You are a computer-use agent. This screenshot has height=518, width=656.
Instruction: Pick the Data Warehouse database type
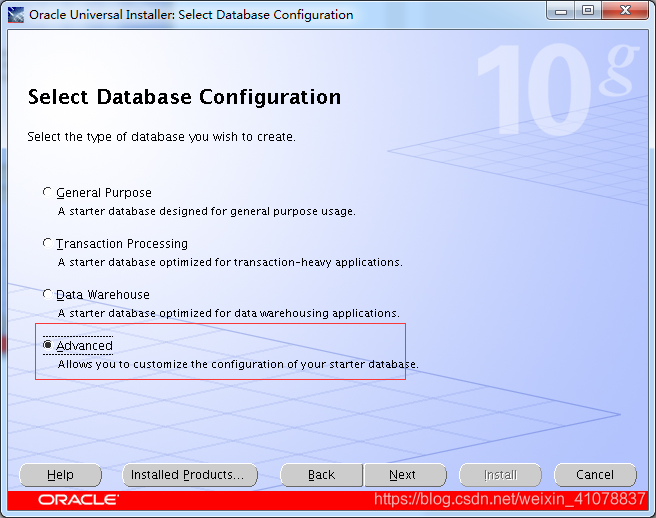pos(48,294)
